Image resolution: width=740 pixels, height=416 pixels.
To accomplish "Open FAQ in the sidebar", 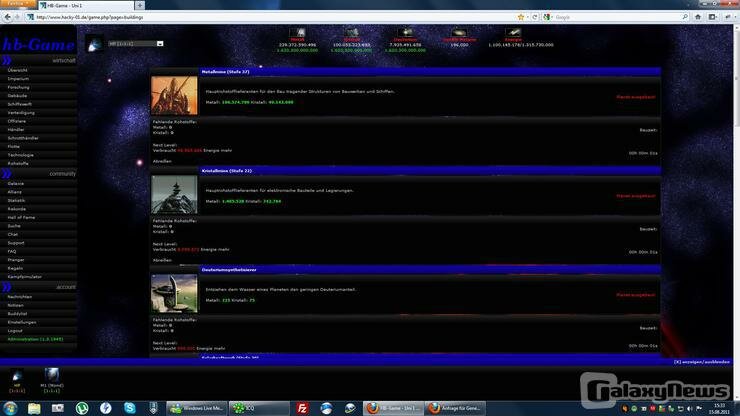I will coord(12,252).
